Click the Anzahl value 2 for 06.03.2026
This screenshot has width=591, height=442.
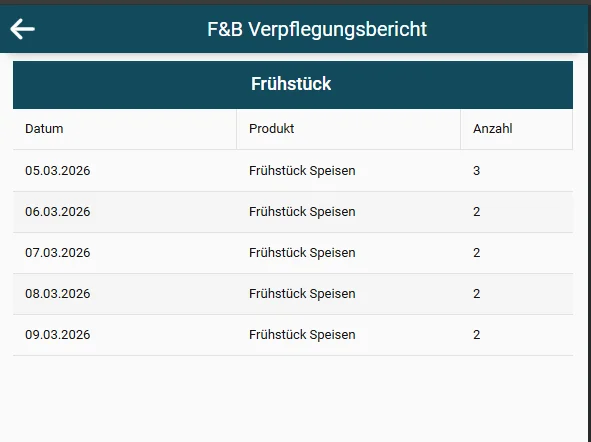pos(477,212)
